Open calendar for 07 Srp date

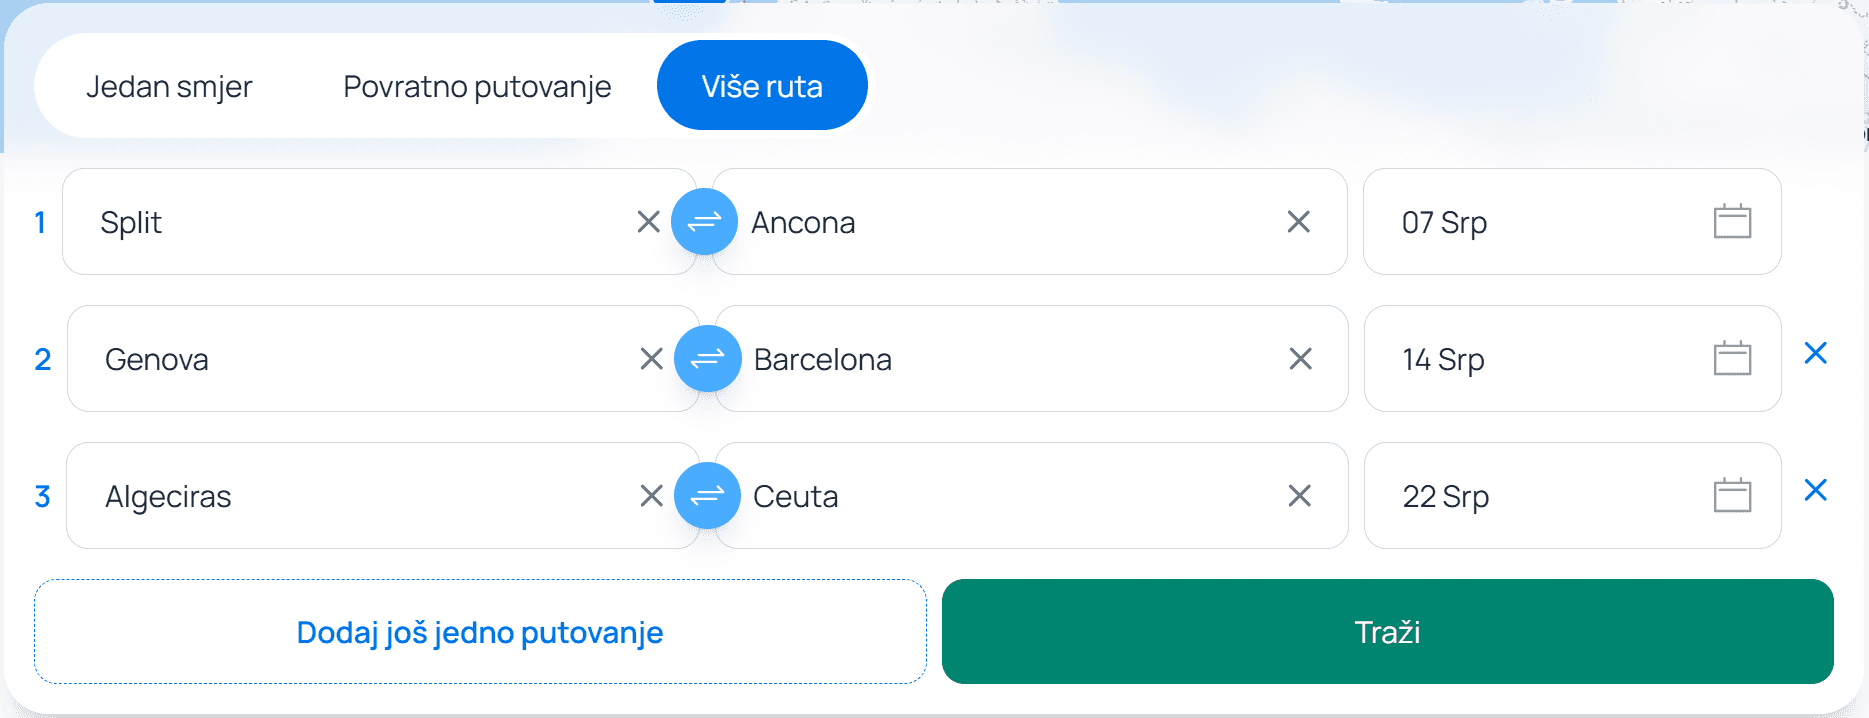point(1732,222)
